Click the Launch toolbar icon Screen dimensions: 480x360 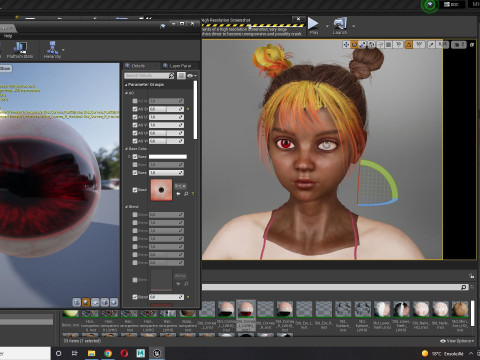[340, 26]
